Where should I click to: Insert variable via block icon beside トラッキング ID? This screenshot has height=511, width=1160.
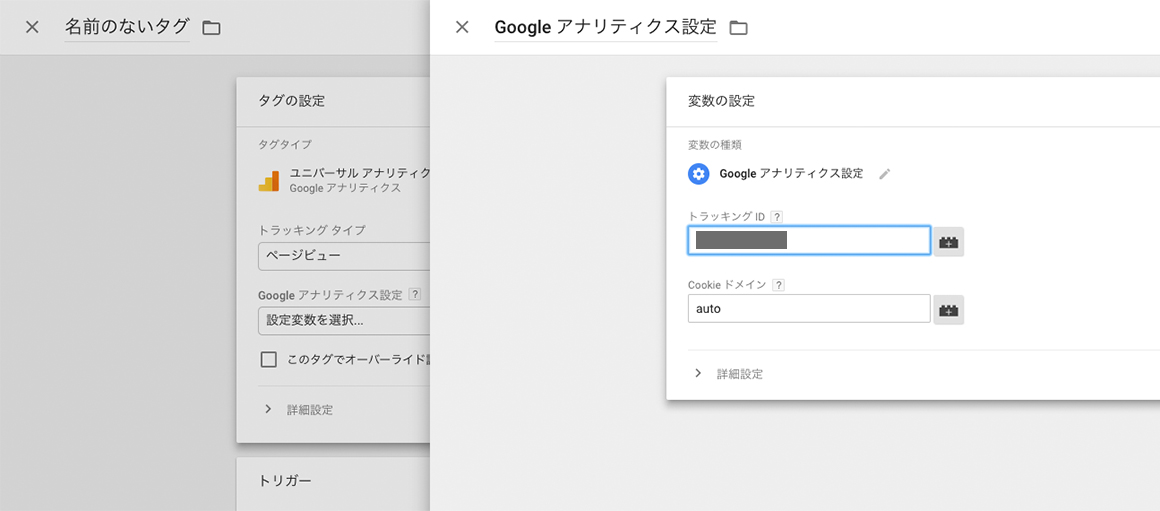pyautogui.click(x=948, y=242)
